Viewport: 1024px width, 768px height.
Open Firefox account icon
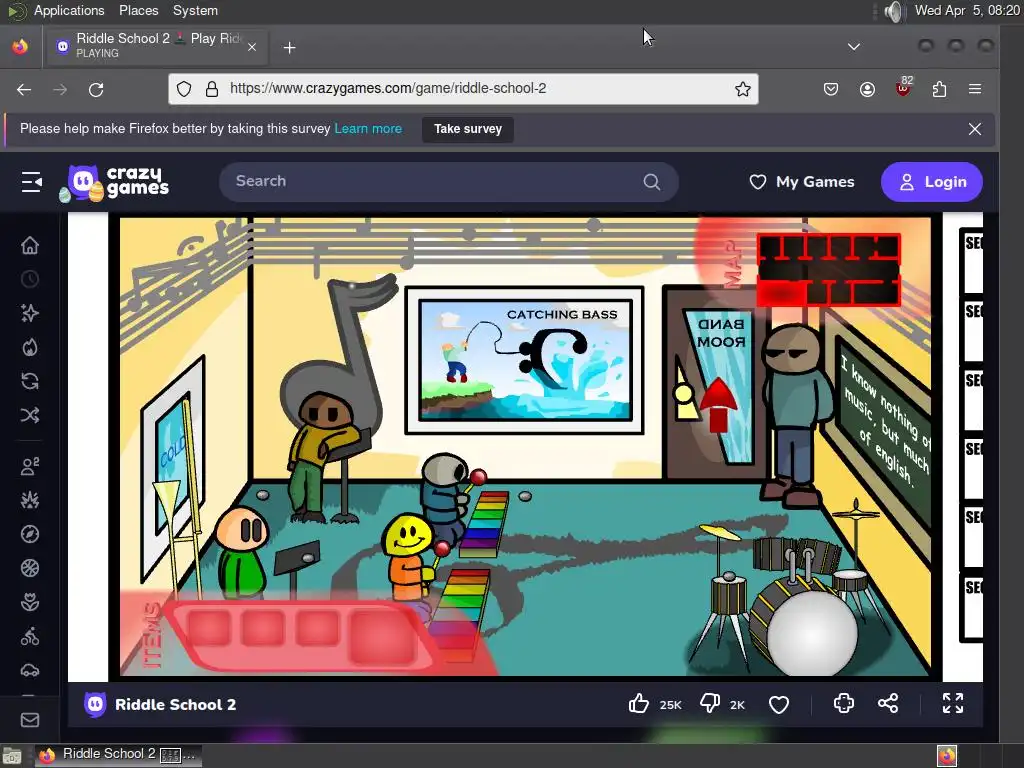[x=867, y=89]
